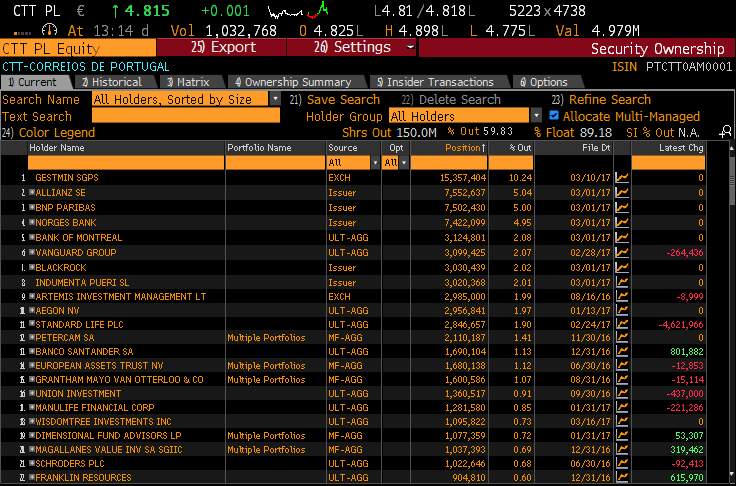736x486 pixels.
Task: Click the Export button
Action: coord(222,47)
